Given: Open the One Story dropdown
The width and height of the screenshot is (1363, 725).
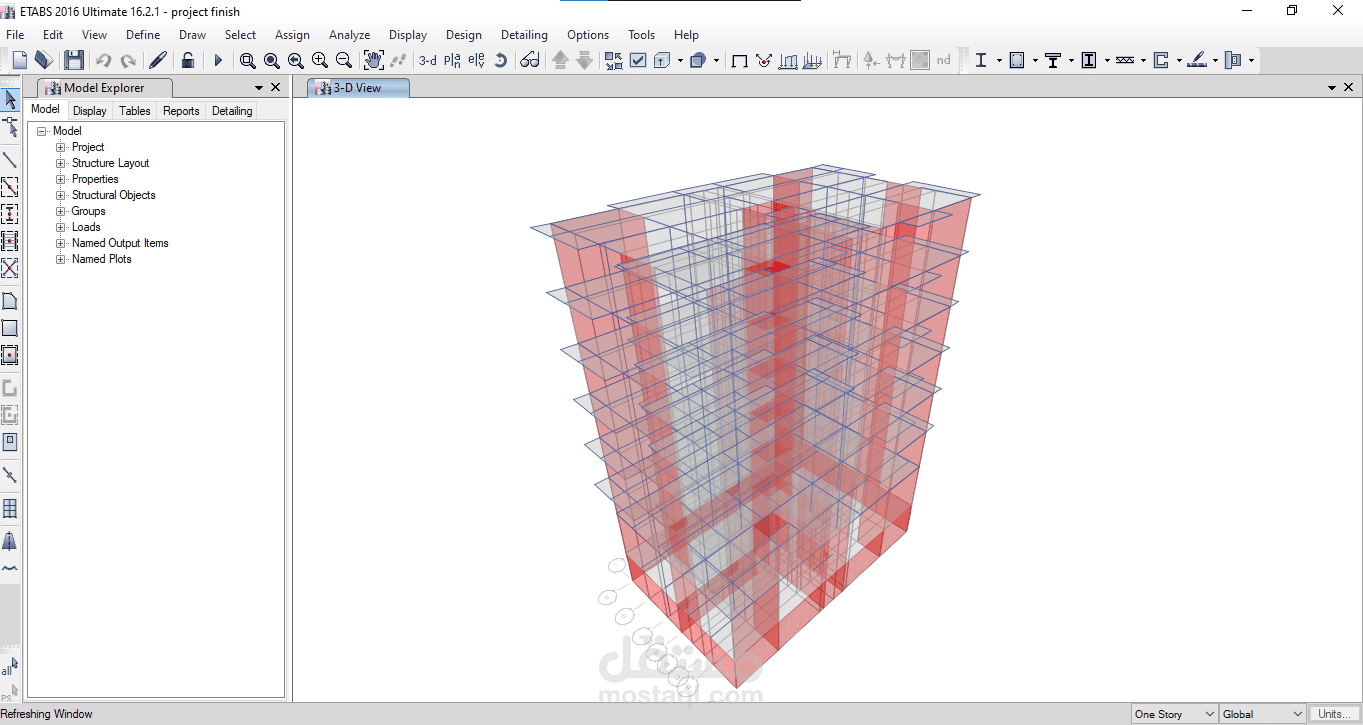Looking at the screenshot, I should click(x=1174, y=714).
